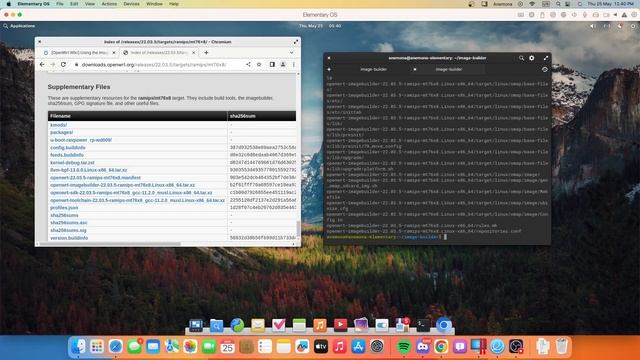Image resolution: width=640 pixels, height=360 pixels.
Task: Select the Index of /releases tab
Action: point(159,53)
